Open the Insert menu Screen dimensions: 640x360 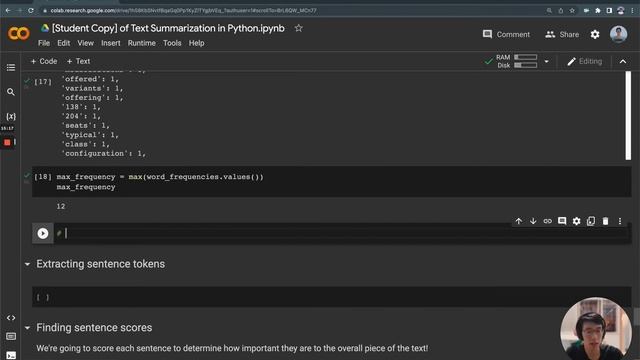point(111,43)
